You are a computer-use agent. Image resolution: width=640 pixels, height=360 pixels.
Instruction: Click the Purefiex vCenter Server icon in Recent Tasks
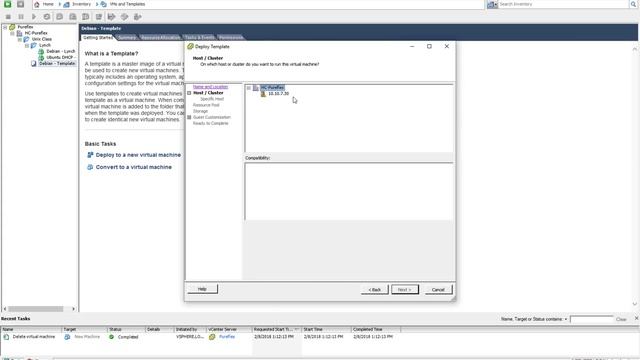(x=212, y=337)
